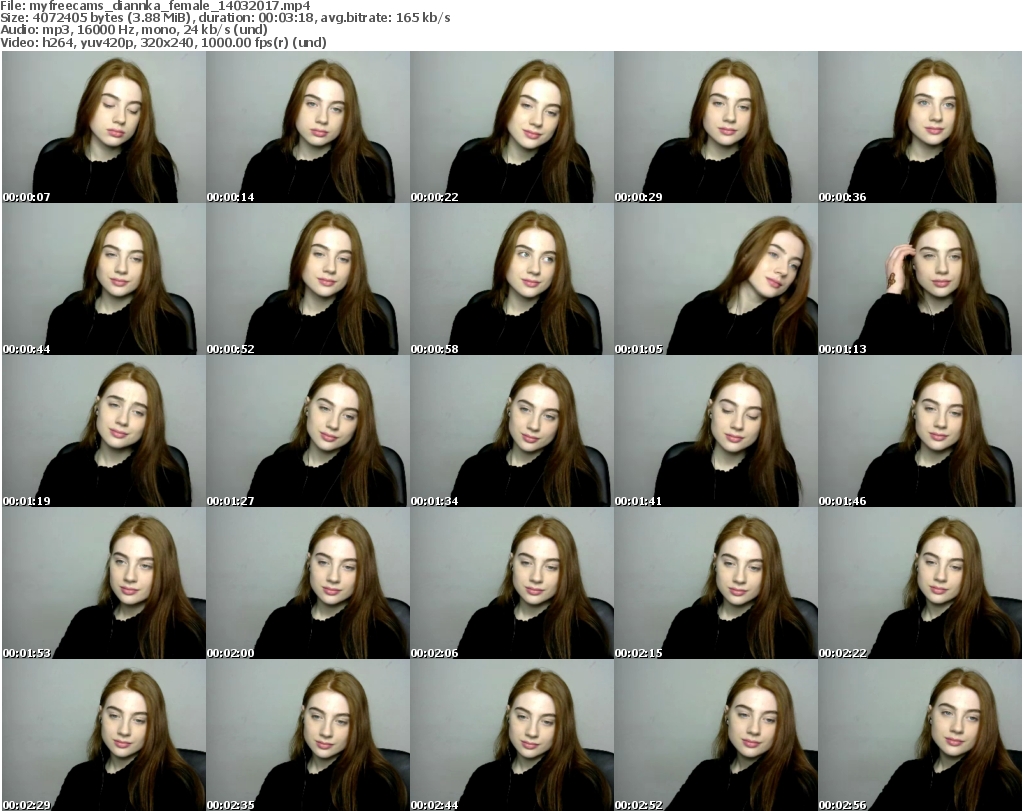Click the video frame labeled 00:02:52

click(716, 735)
